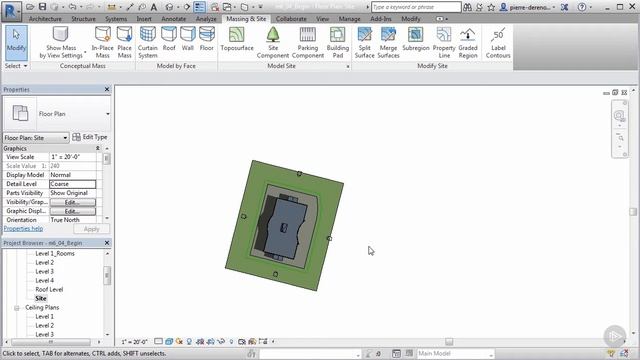Viewport: 640px width, 360px height.
Task: Open the Help question mark icon
Action: pyautogui.click(x=582, y=7)
